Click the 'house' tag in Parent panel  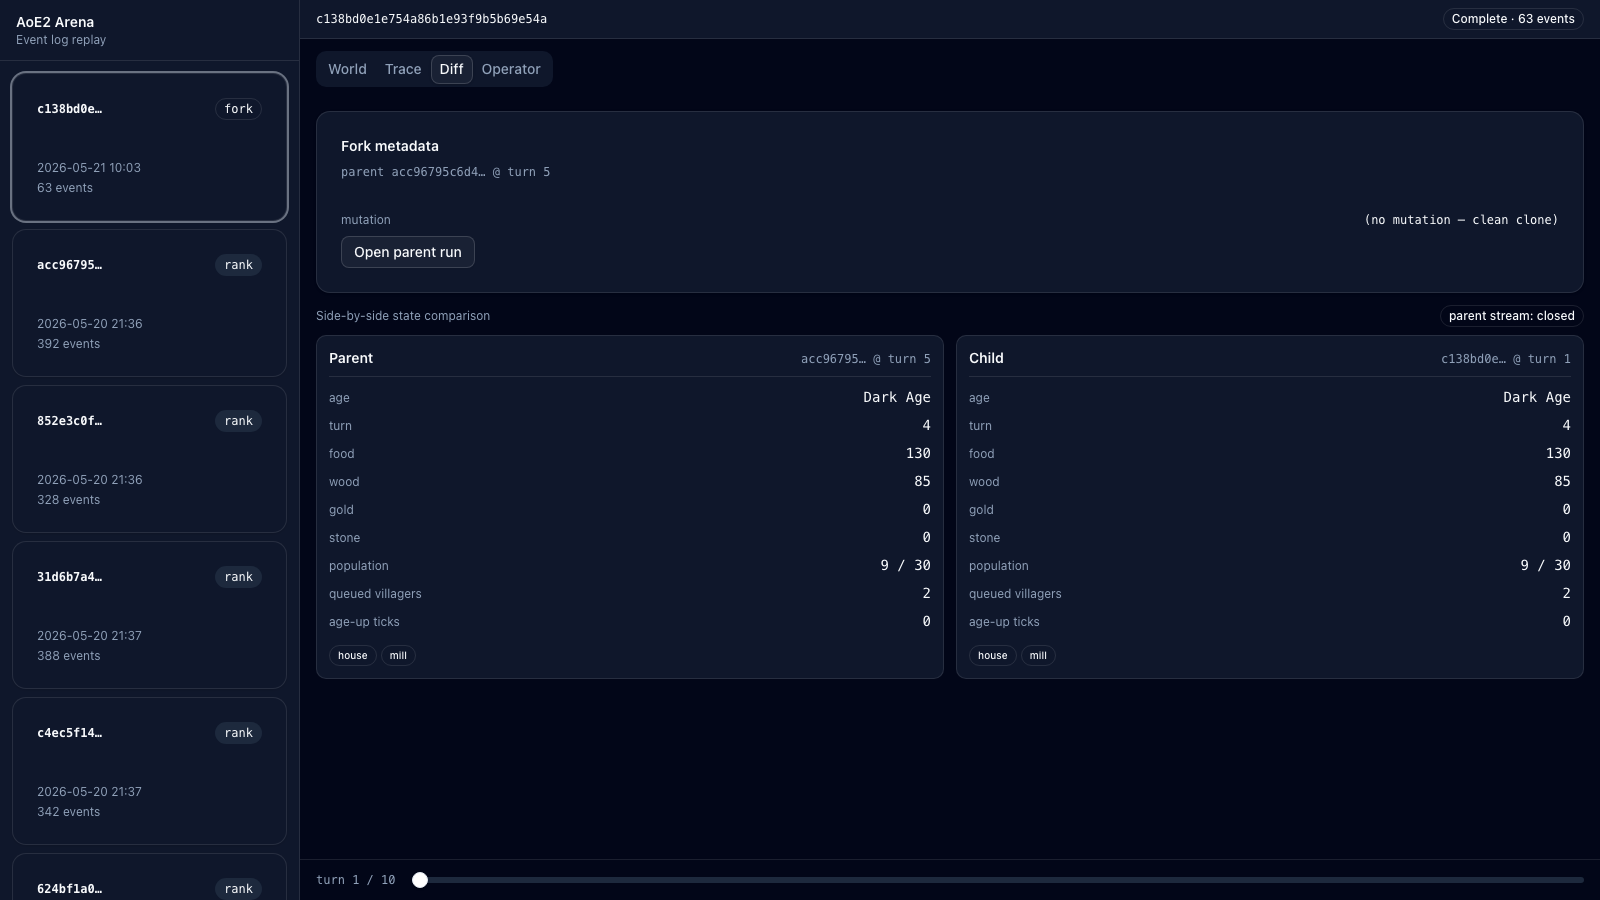(x=352, y=656)
